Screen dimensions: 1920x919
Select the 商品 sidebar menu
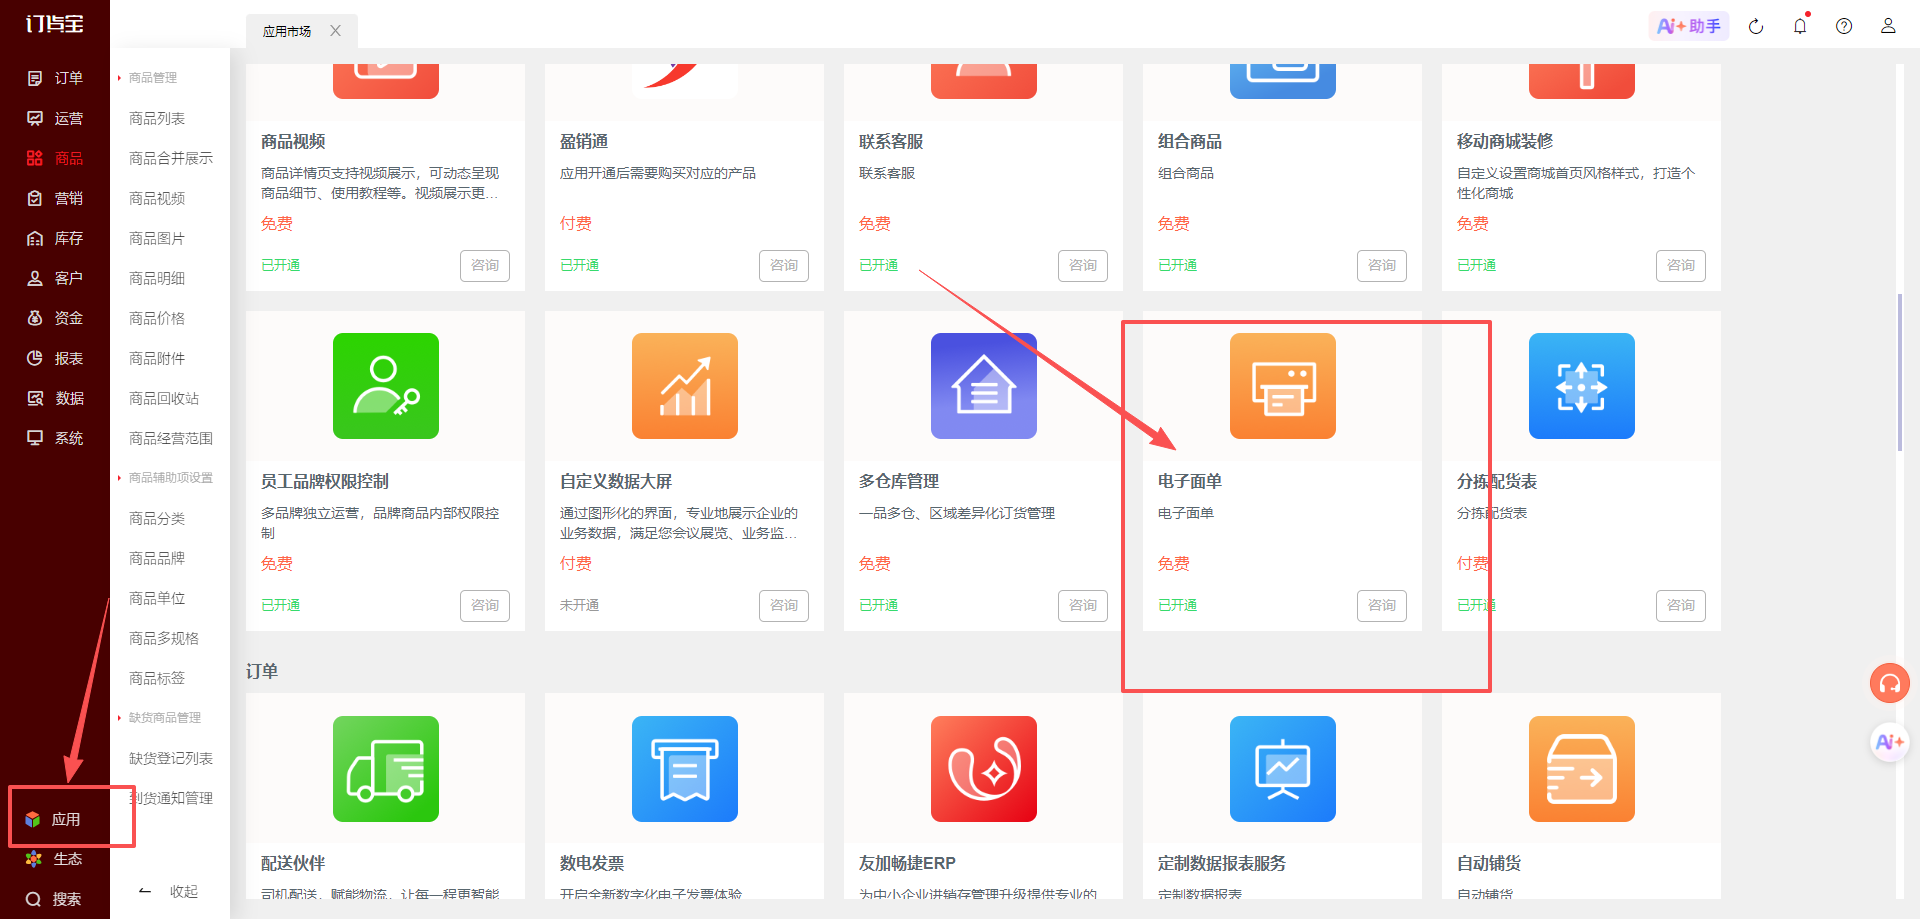55,158
